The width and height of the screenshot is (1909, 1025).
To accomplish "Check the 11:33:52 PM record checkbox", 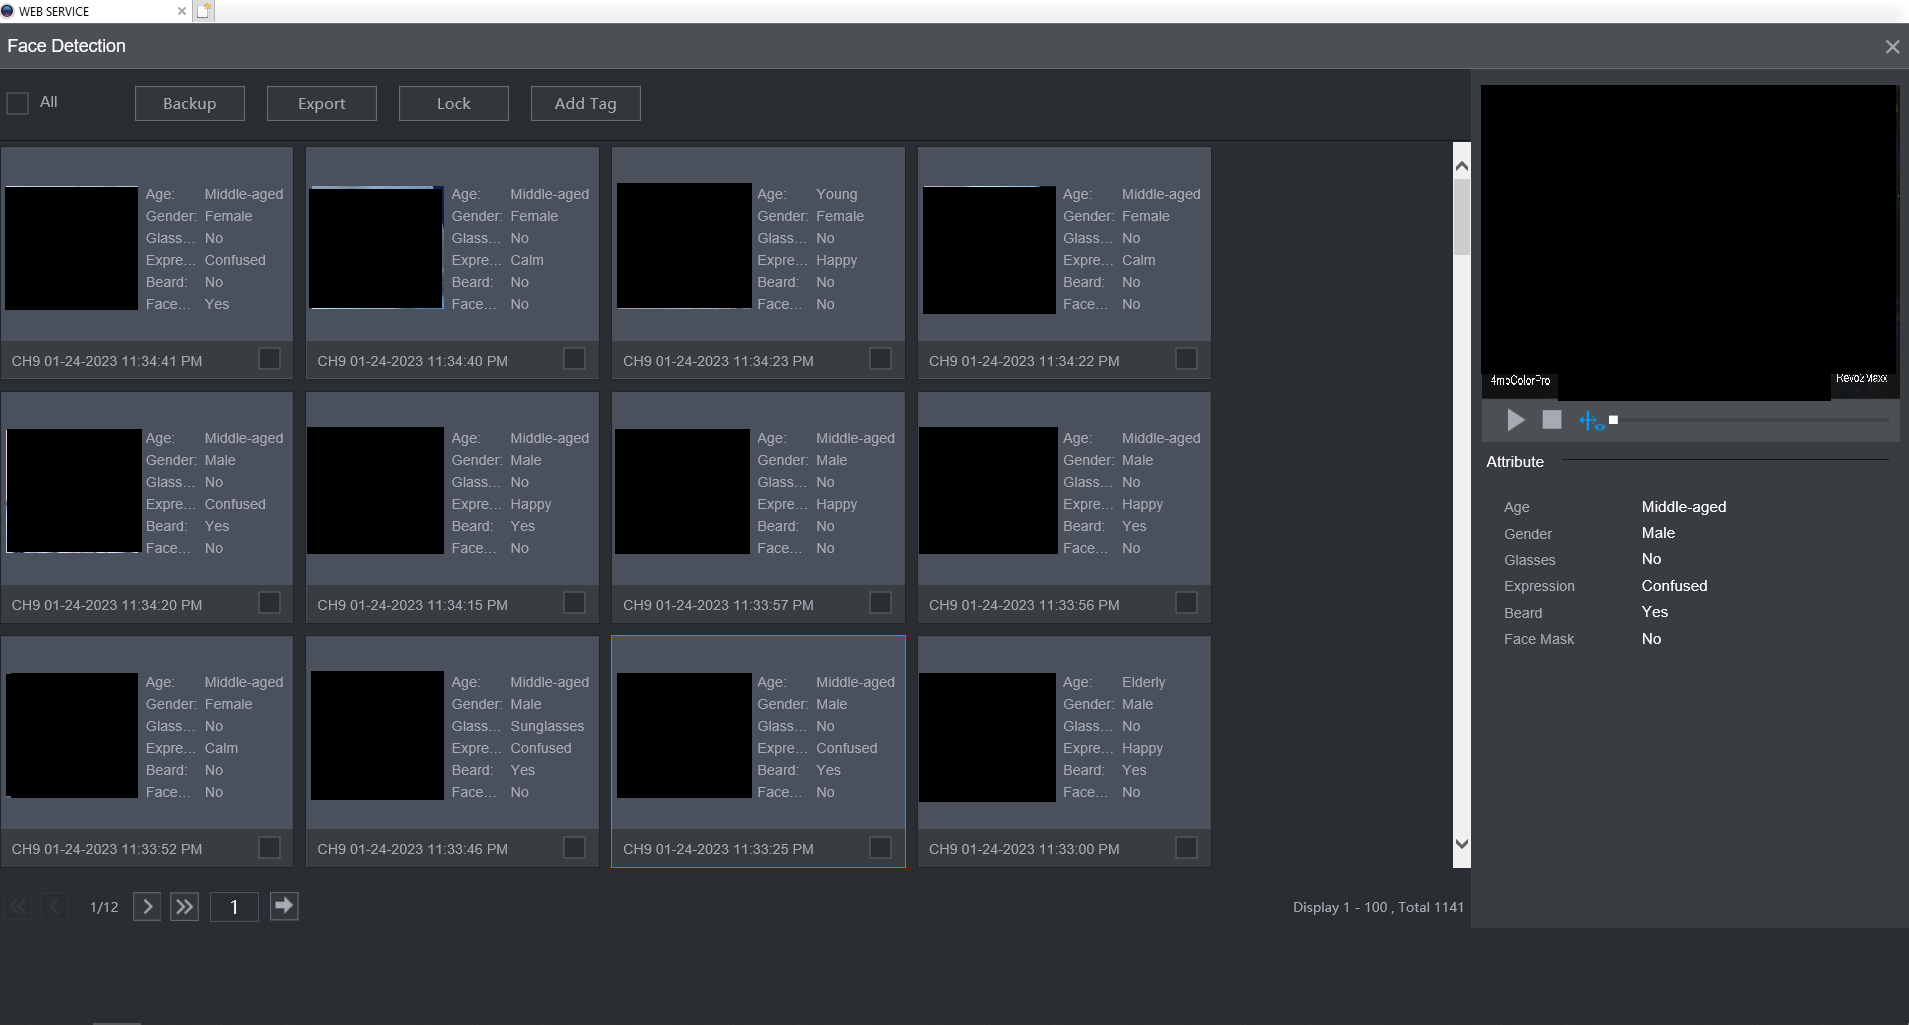I will [269, 847].
